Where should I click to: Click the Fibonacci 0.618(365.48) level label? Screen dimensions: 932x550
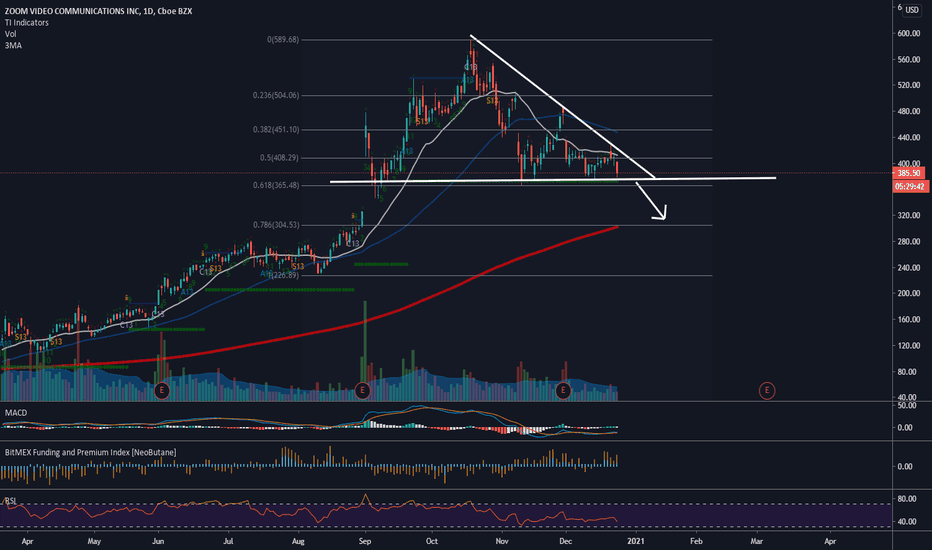pos(276,186)
